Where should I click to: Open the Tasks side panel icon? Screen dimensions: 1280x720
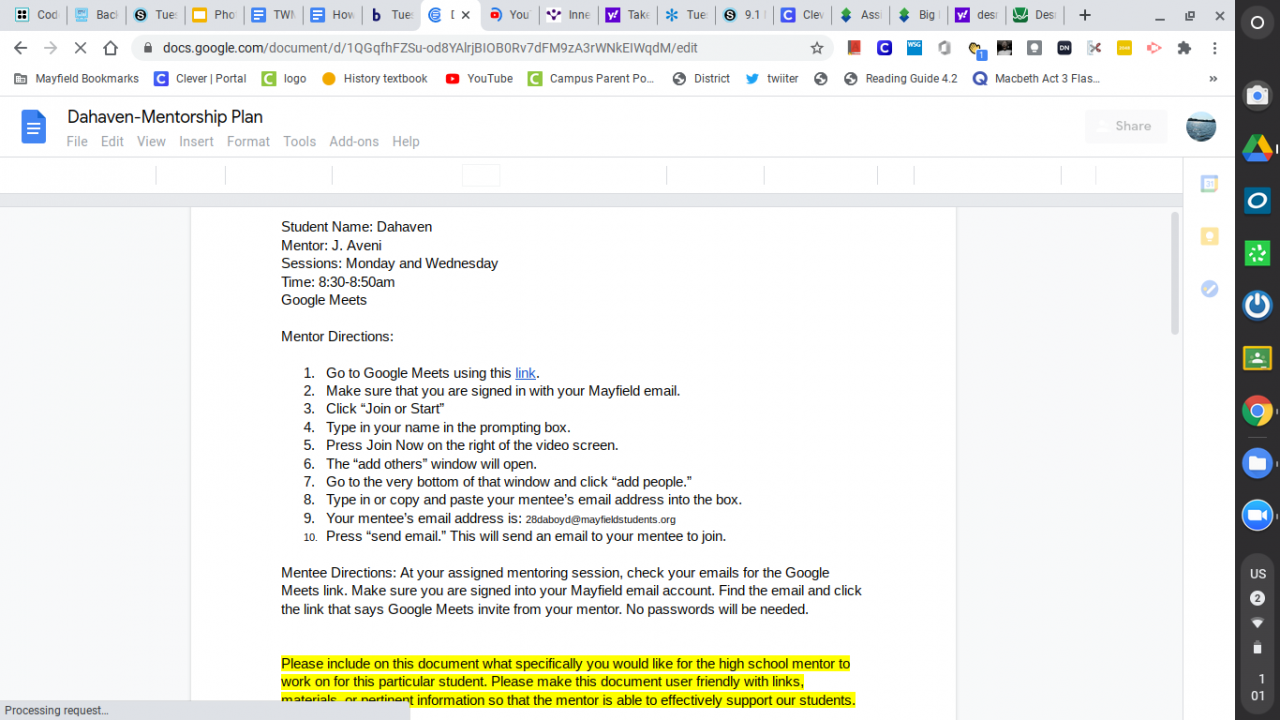1209,289
